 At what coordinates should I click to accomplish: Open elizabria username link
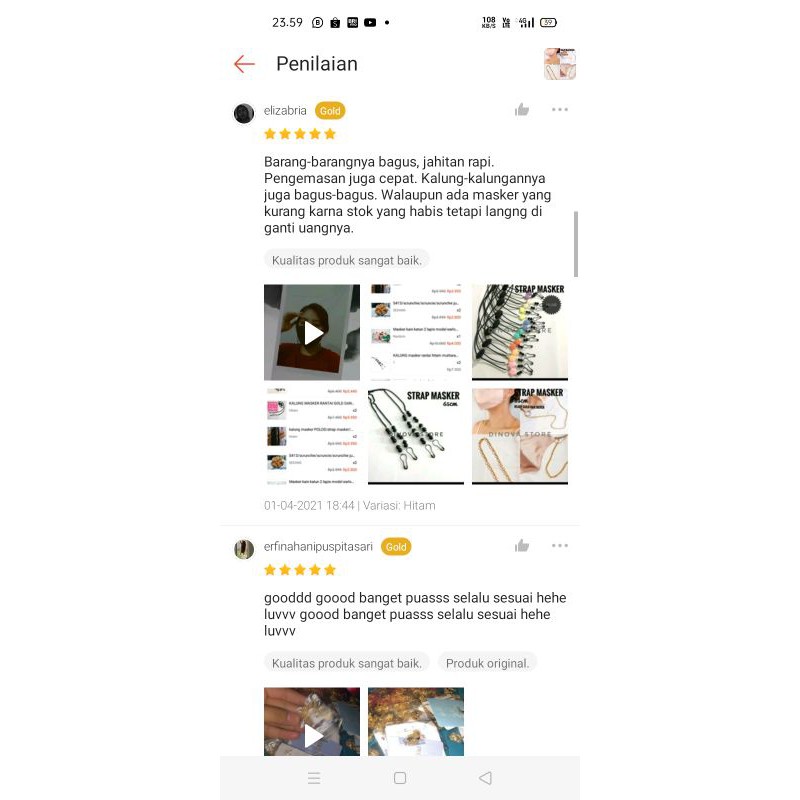[x=285, y=110]
